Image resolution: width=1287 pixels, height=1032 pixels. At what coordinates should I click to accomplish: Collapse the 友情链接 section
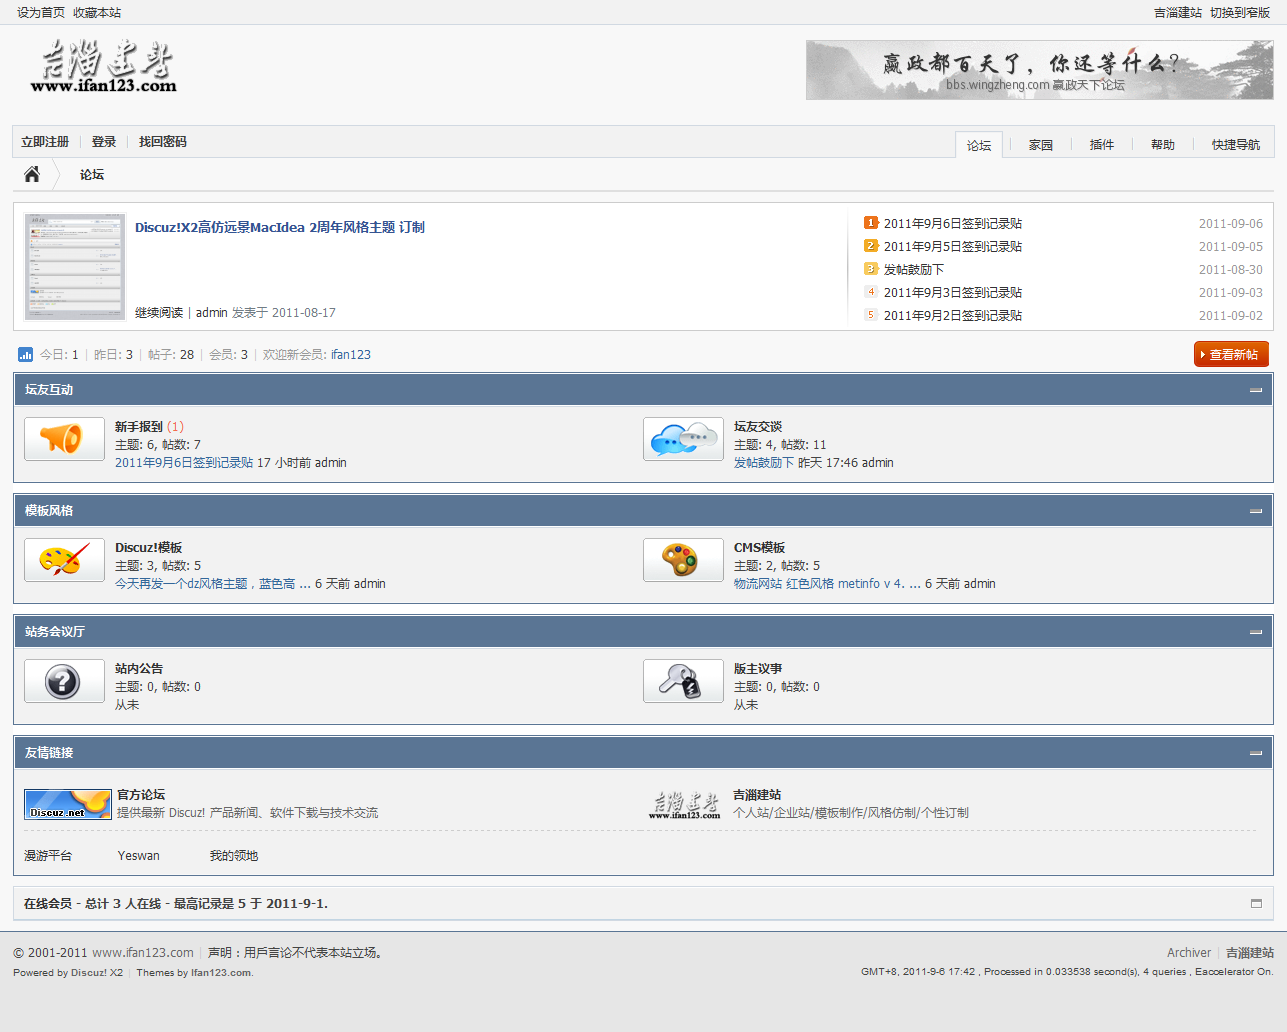coord(1256,753)
